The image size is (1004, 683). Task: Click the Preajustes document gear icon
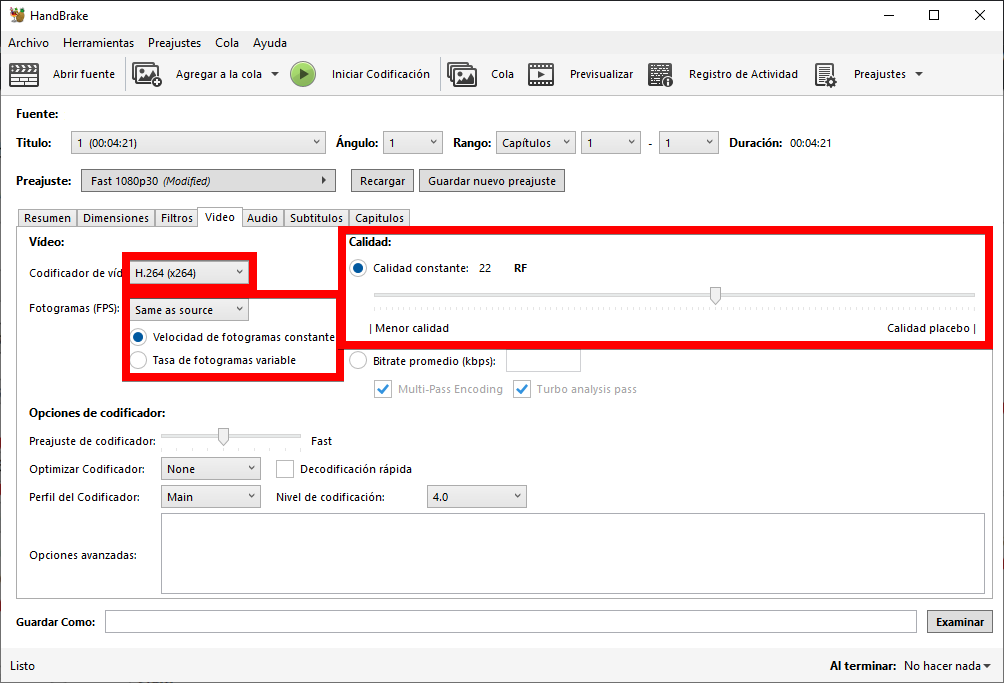(x=825, y=74)
